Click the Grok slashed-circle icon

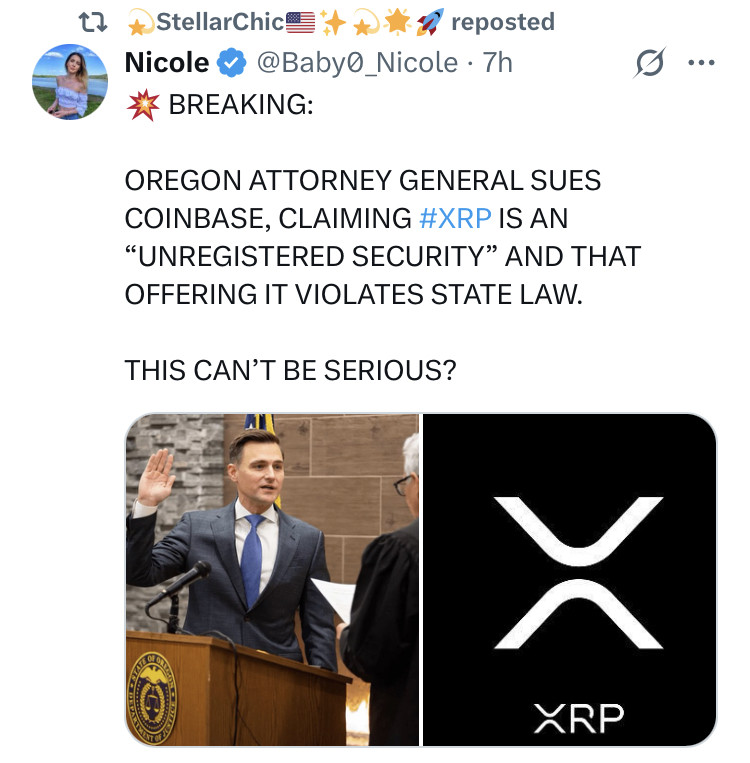click(650, 65)
